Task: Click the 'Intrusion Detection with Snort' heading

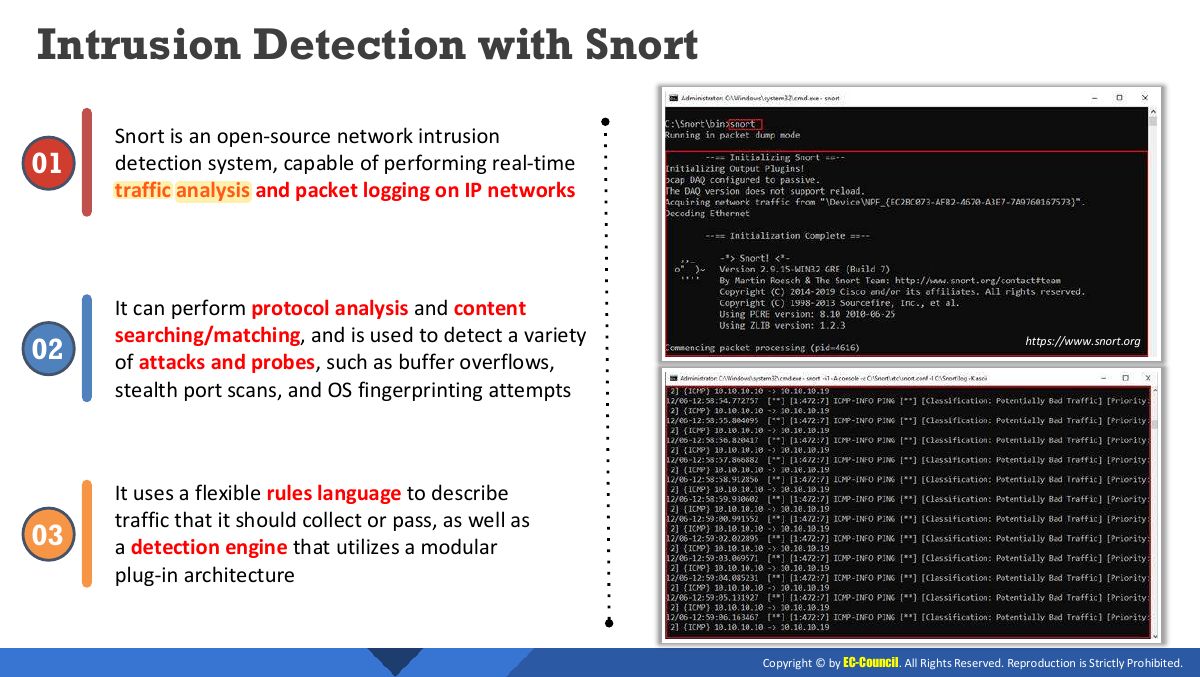Action: tap(367, 46)
